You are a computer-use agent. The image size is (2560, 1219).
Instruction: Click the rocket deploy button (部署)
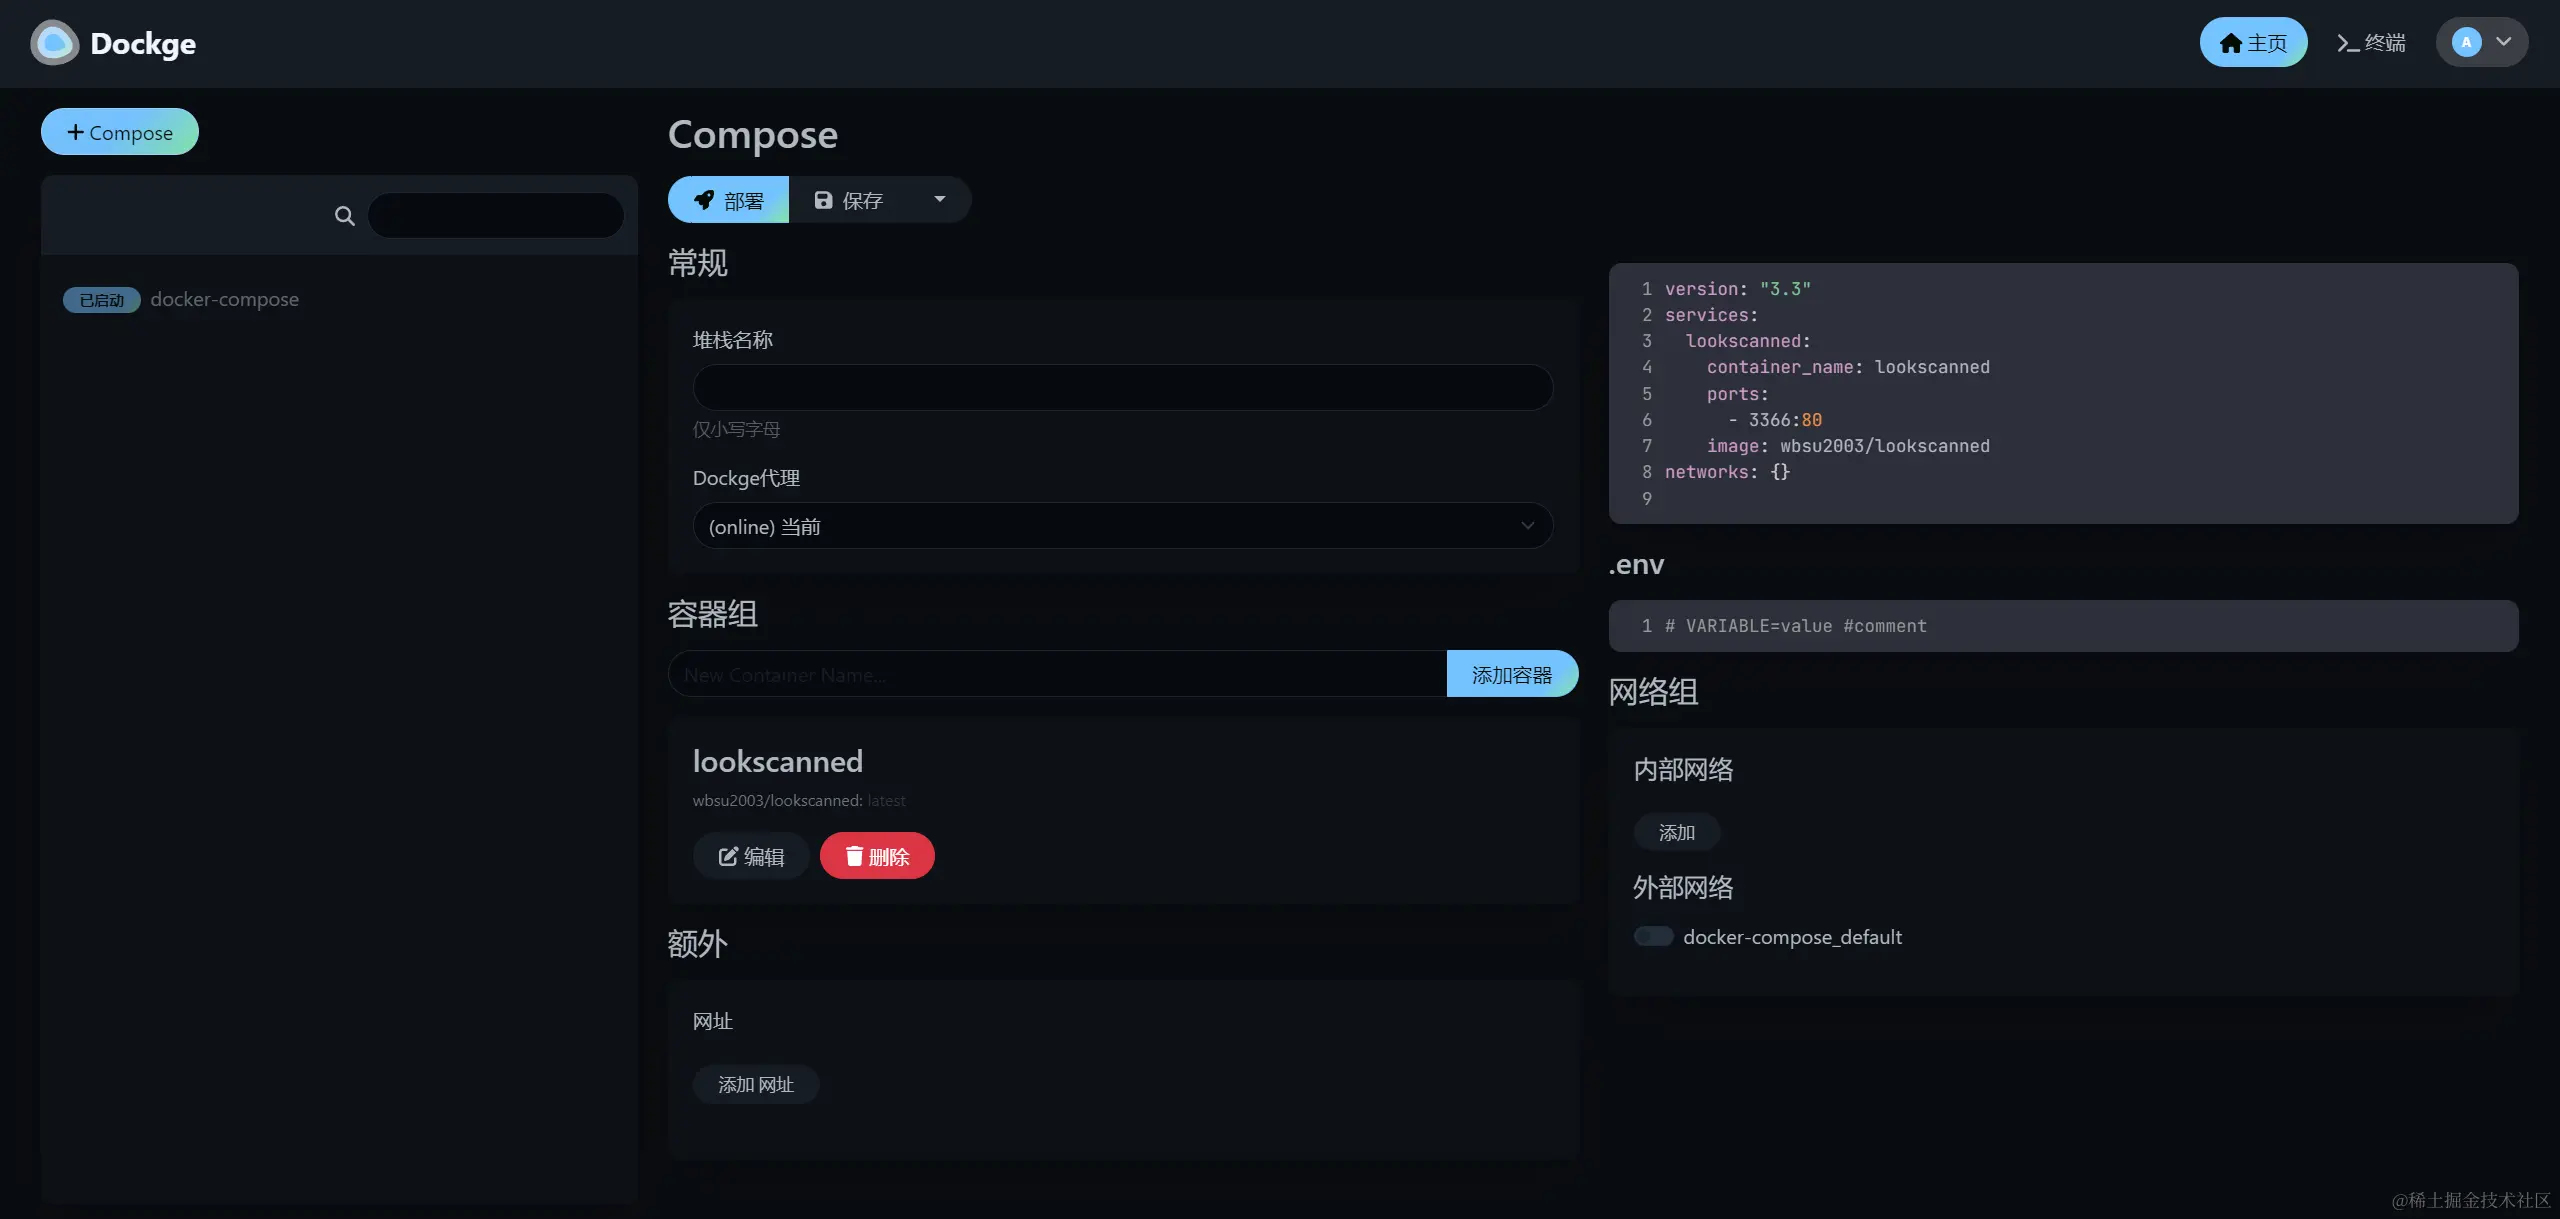click(728, 200)
